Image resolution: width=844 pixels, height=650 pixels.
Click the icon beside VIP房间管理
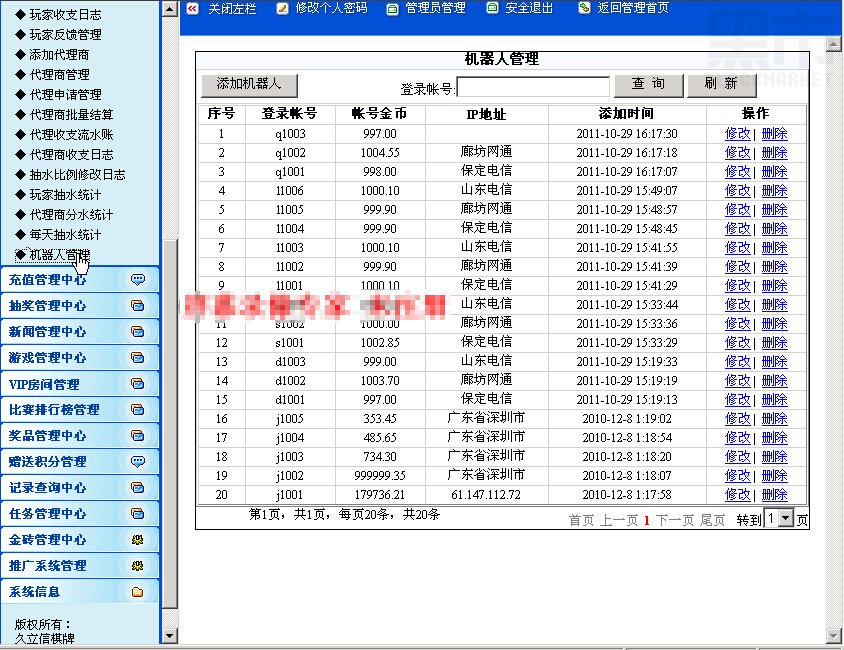138,384
